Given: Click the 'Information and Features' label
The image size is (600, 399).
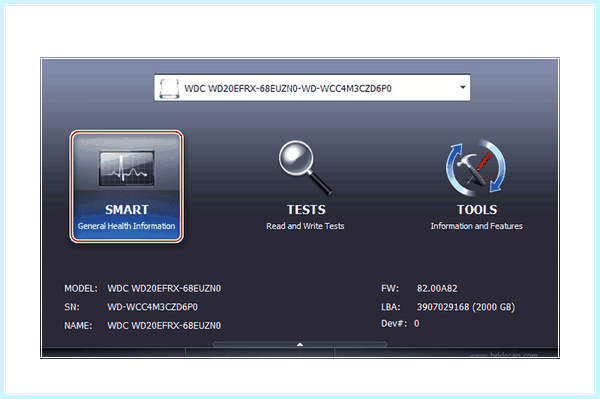Looking at the screenshot, I should click(x=476, y=226).
